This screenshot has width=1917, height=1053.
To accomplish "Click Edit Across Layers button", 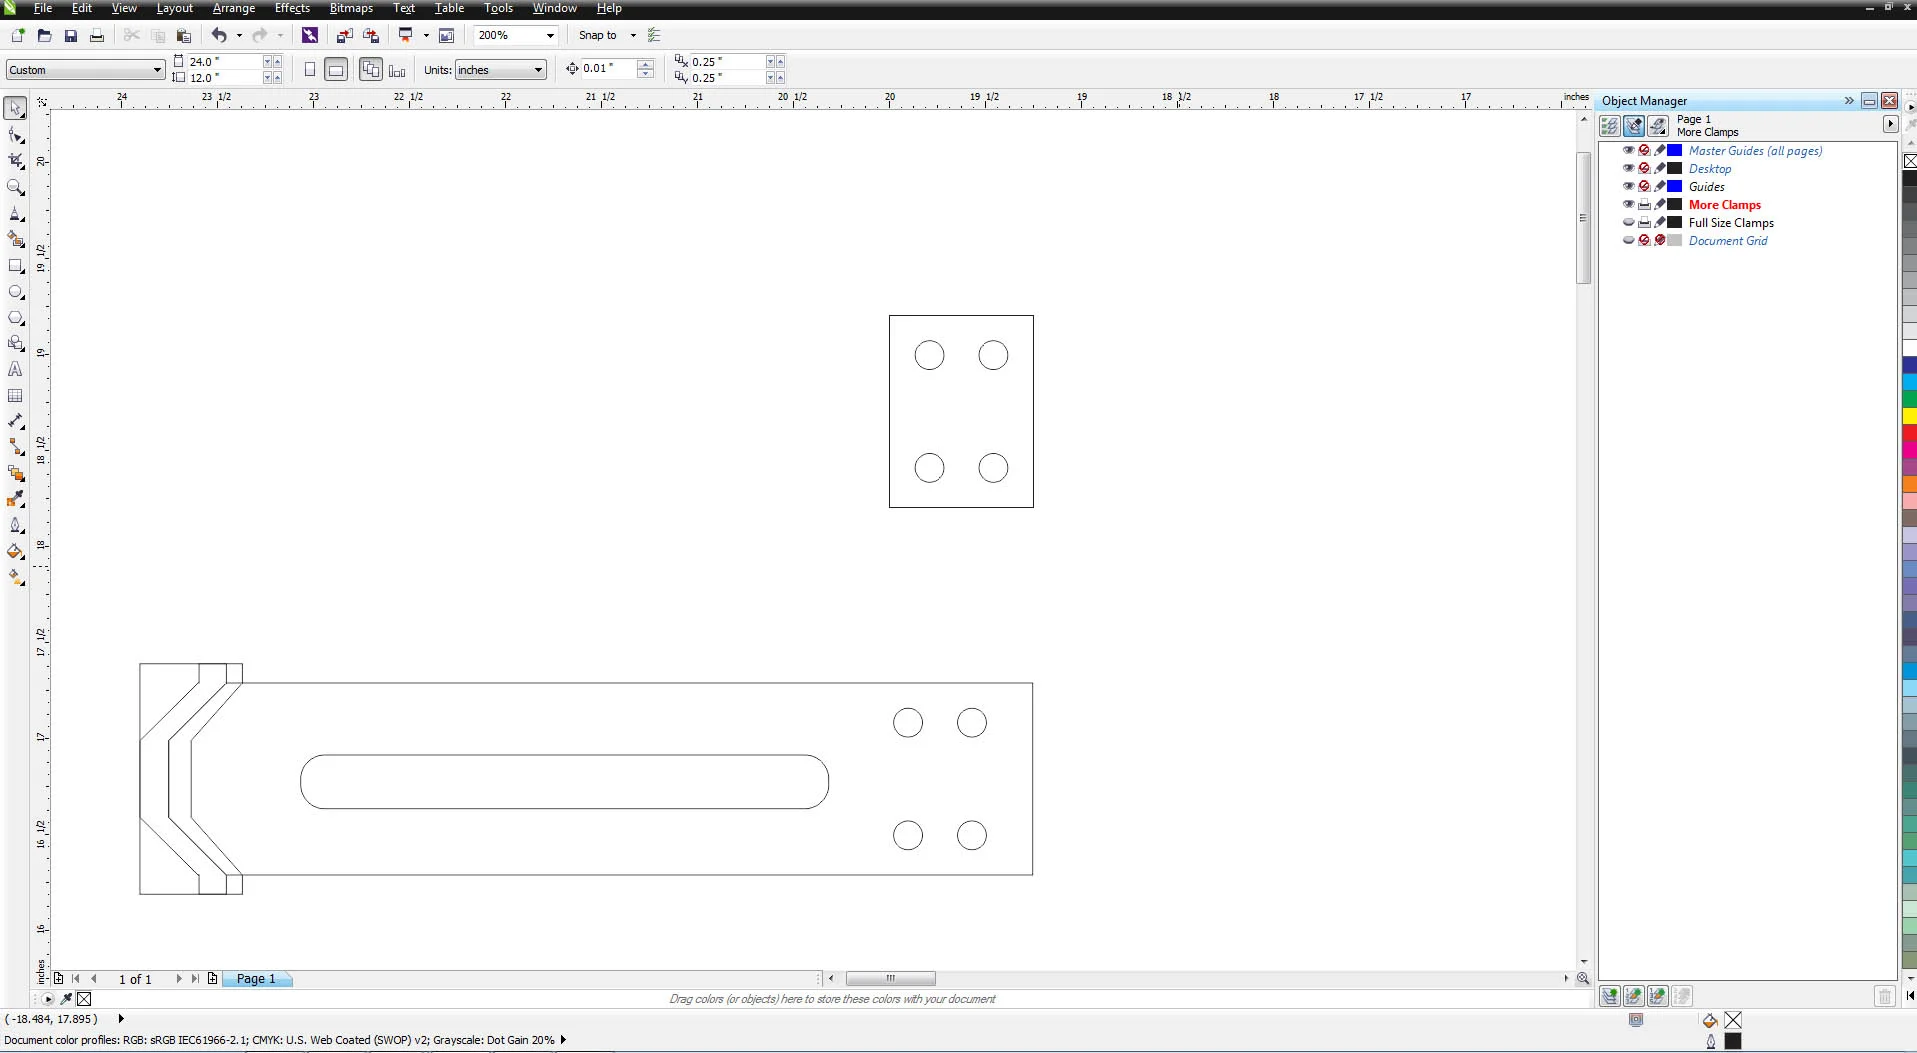I will pos(1634,126).
